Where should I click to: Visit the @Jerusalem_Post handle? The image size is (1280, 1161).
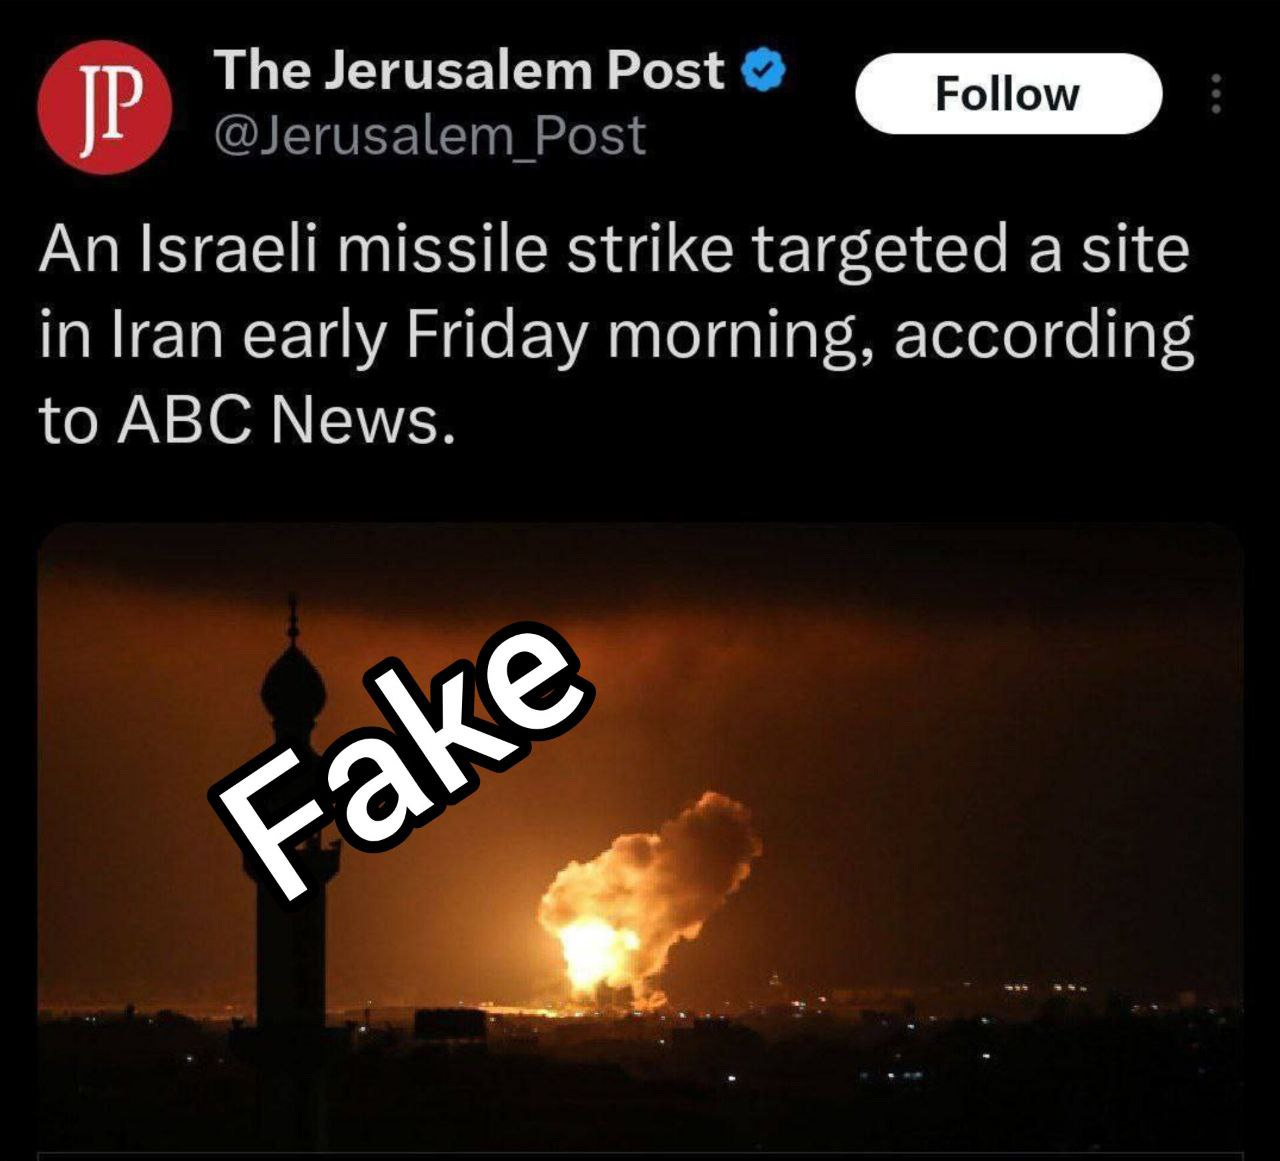coord(430,135)
